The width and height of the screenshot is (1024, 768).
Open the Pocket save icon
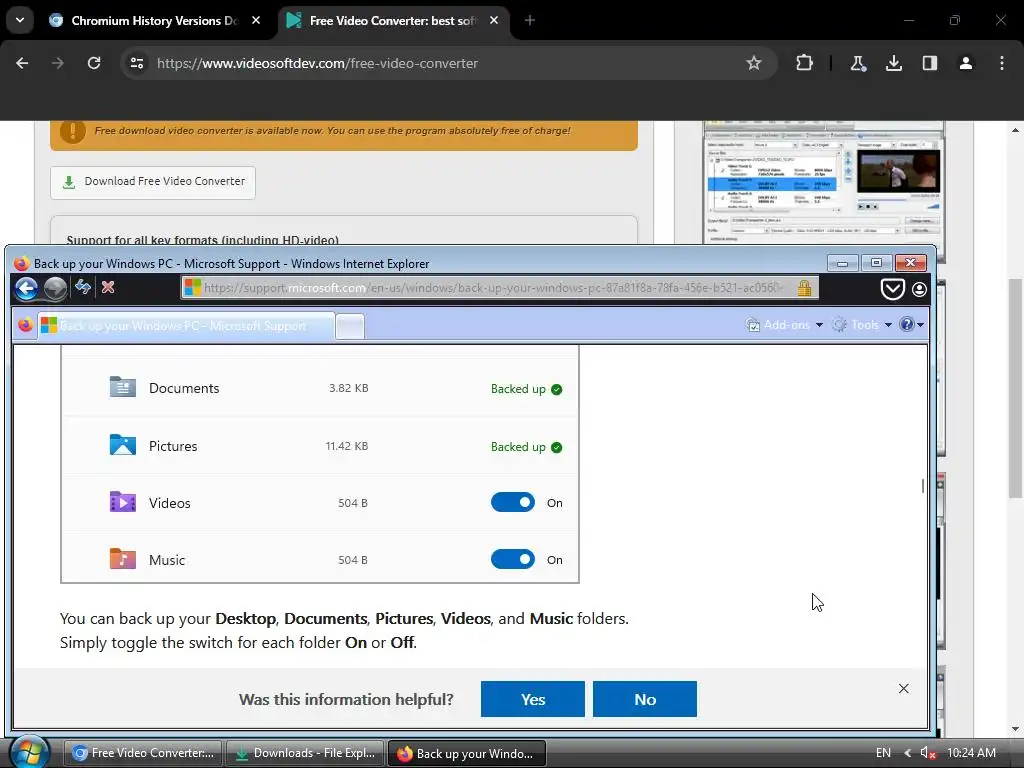892,289
